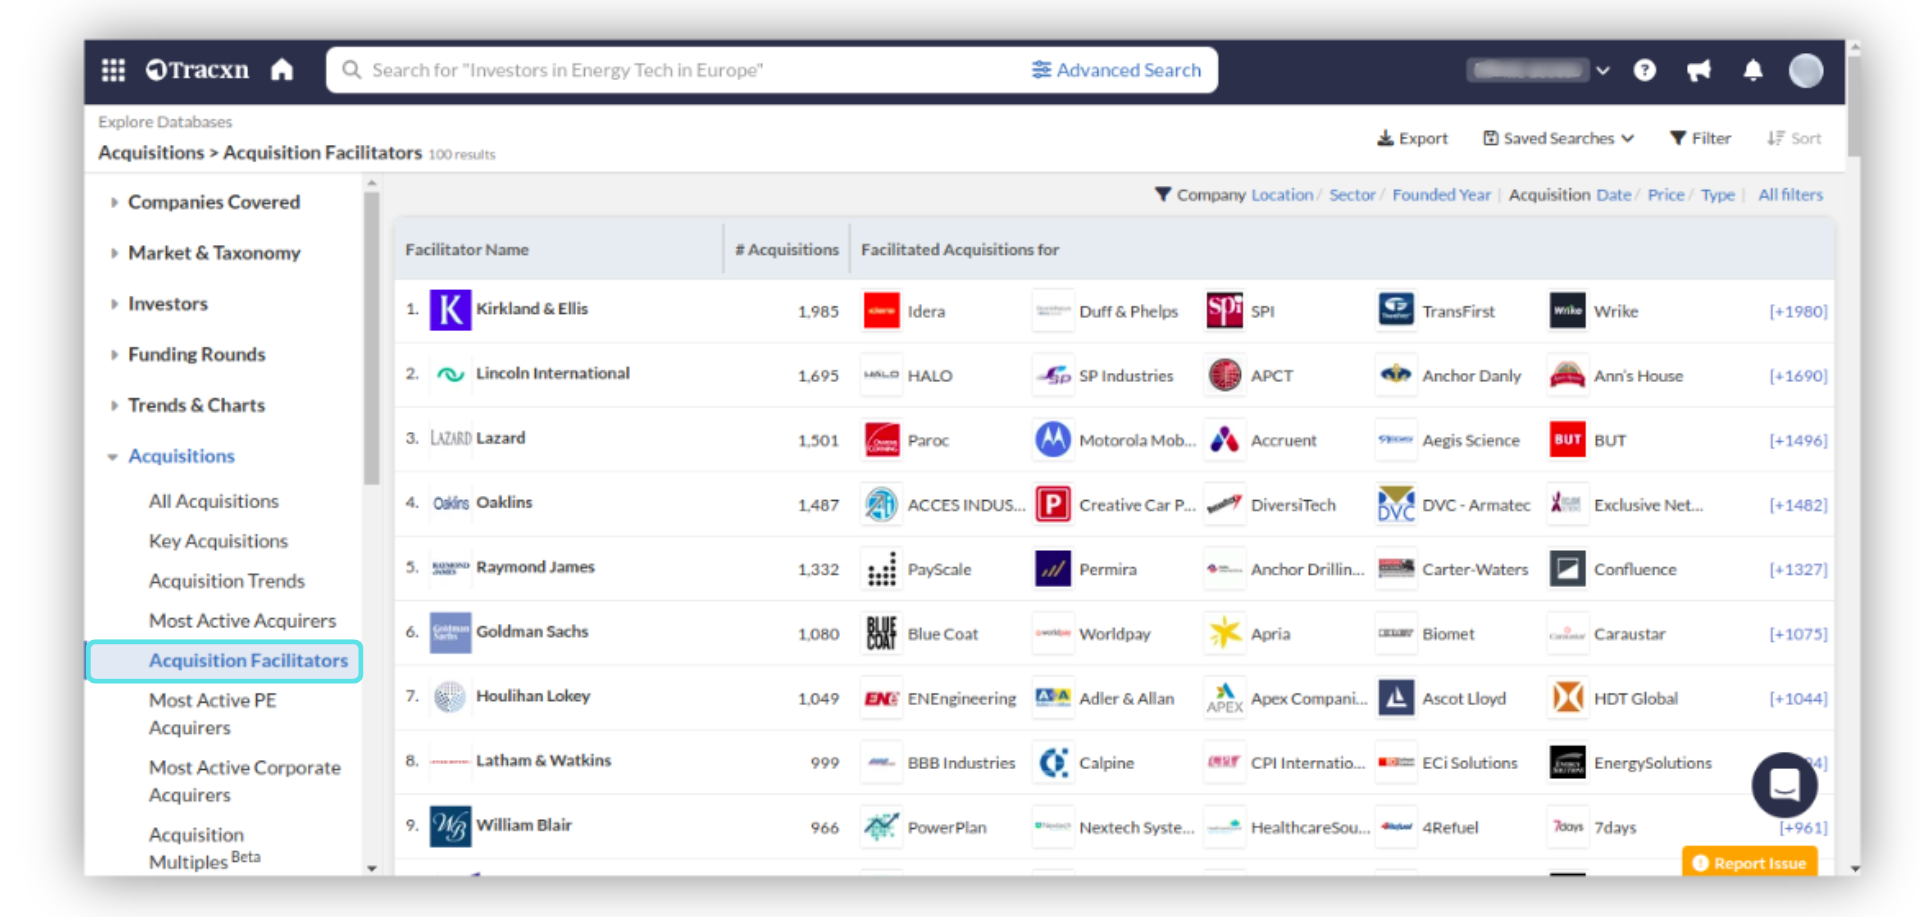
Task: Open Acquisition Trends in sidebar
Action: 226,581
